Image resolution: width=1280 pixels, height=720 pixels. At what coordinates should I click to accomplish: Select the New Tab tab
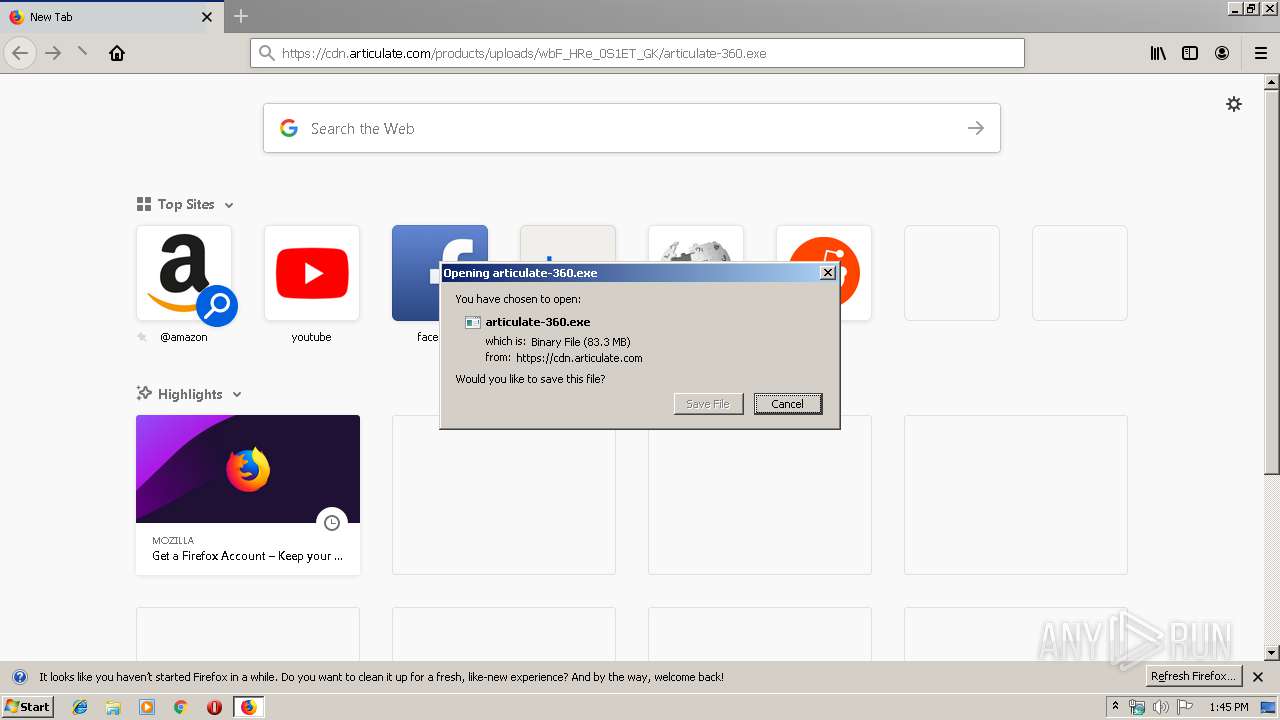pyautogui.click(x=110, y=17)
